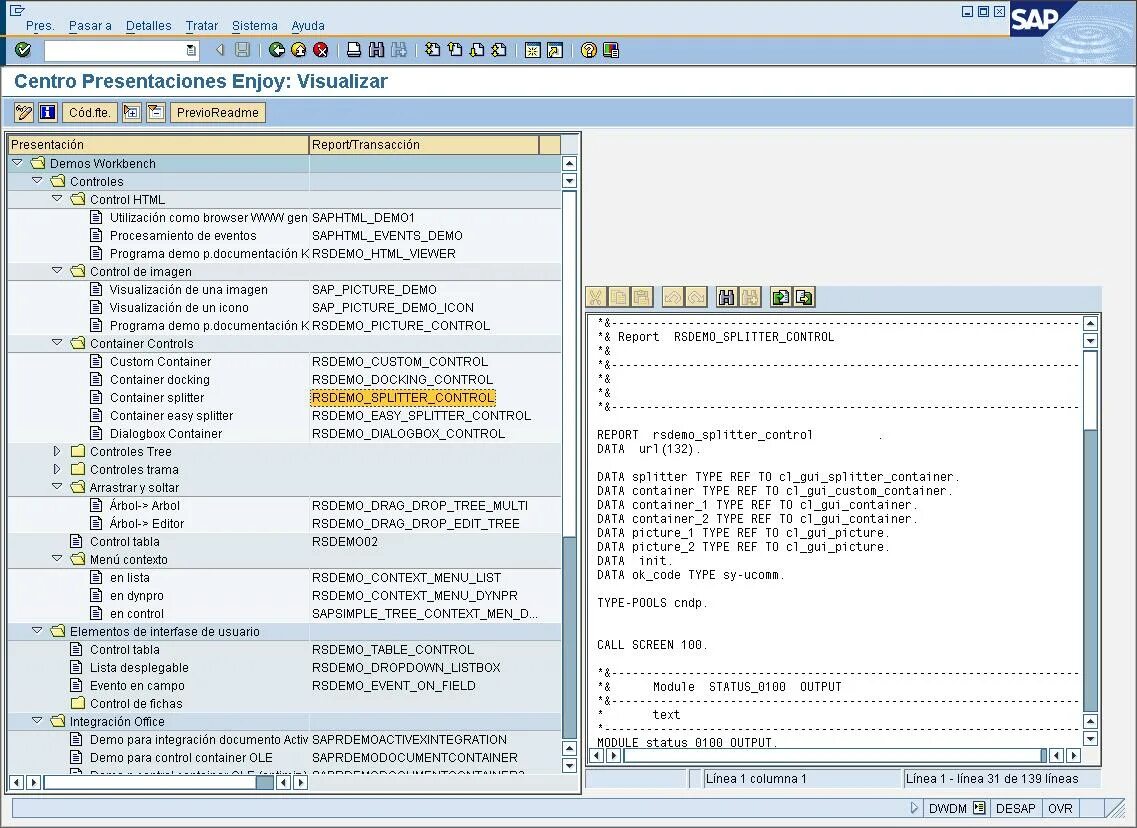Click the OVR overwrite mode indicator
This screenshot has height=828, width=1137.
pyautogui.click(x=1060, y=808)
